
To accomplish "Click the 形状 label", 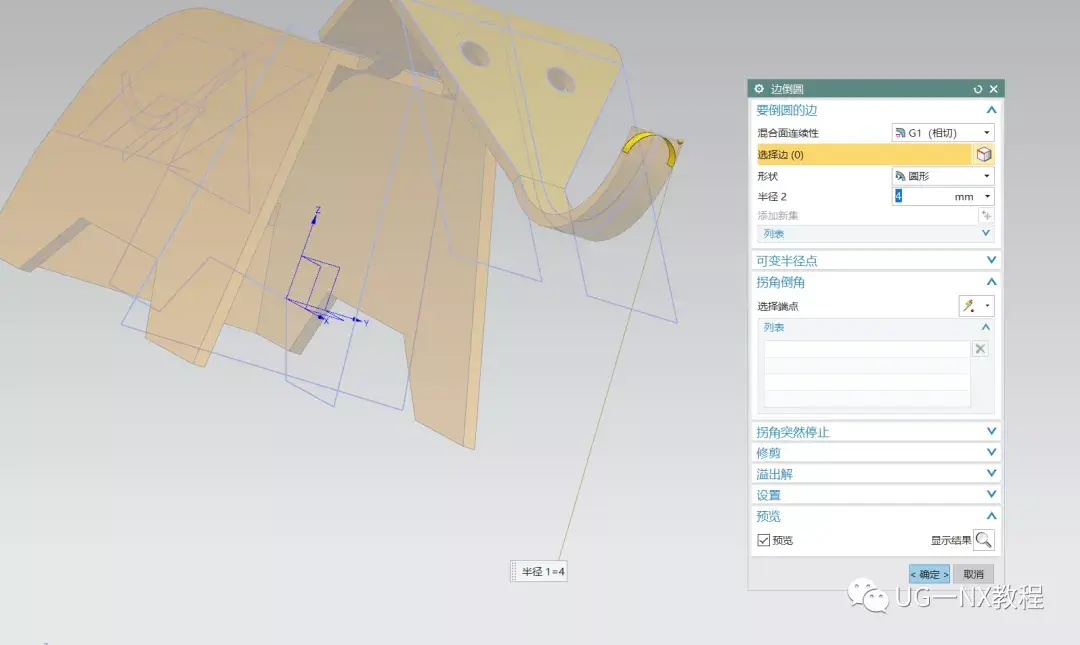I will [x=767, y=176].
